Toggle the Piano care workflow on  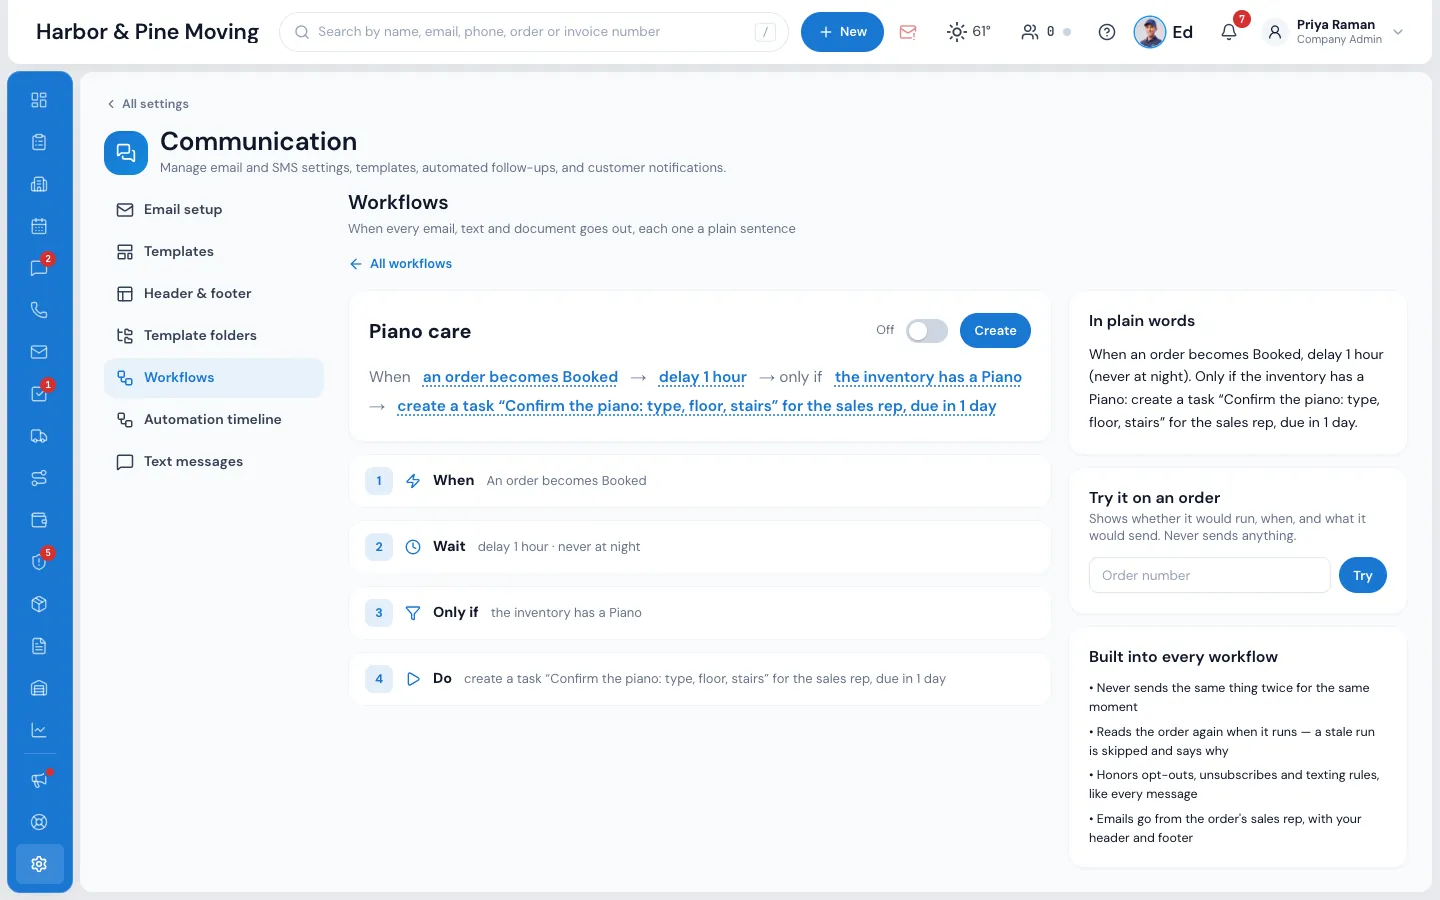[x=927, y=331]
